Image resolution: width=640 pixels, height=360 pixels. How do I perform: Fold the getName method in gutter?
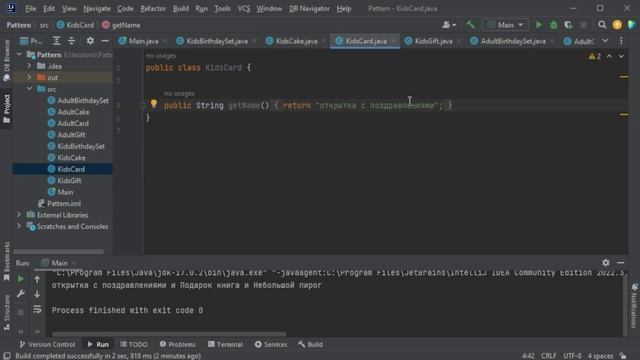pos(142,106)
